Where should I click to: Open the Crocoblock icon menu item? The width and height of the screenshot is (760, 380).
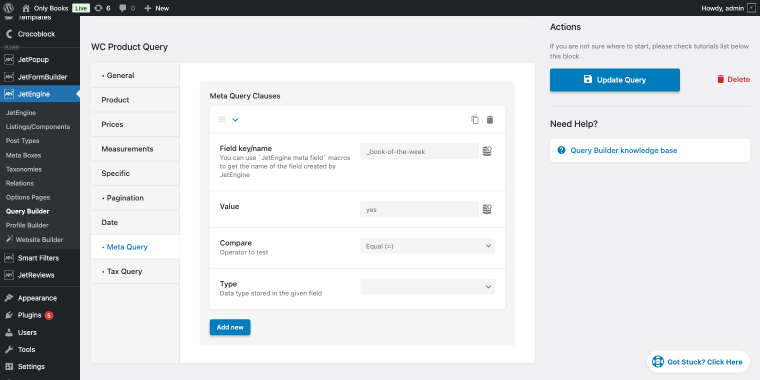[x=9, y=34]
